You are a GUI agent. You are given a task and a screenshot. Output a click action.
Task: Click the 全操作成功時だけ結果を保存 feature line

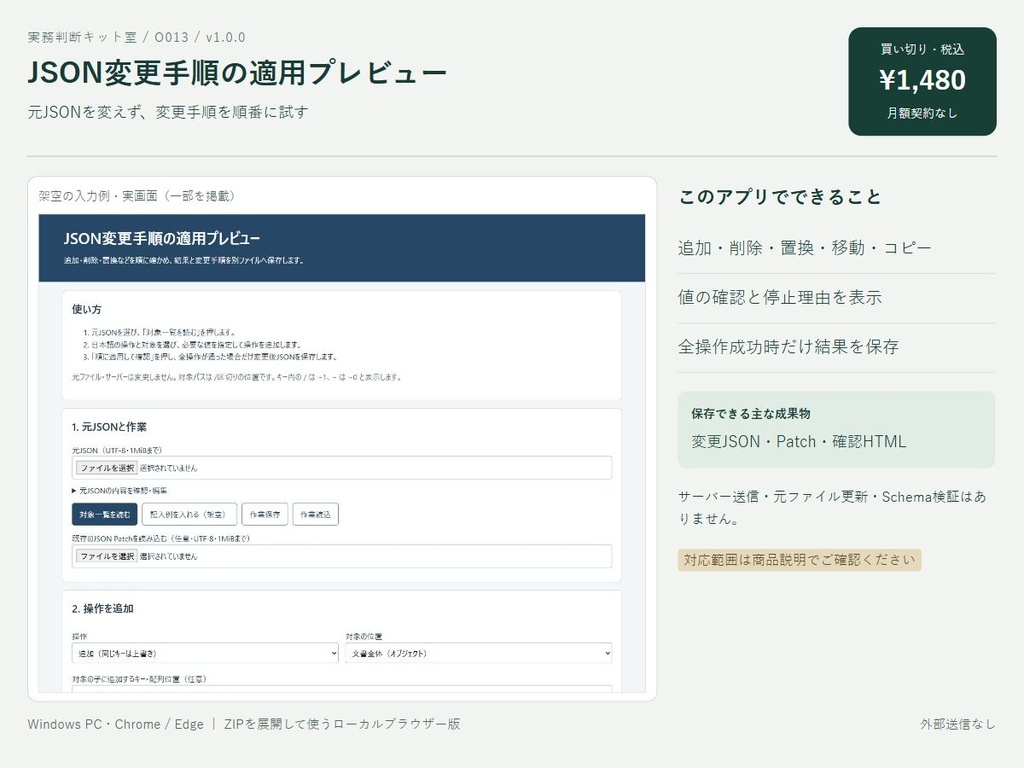(788, 347)
